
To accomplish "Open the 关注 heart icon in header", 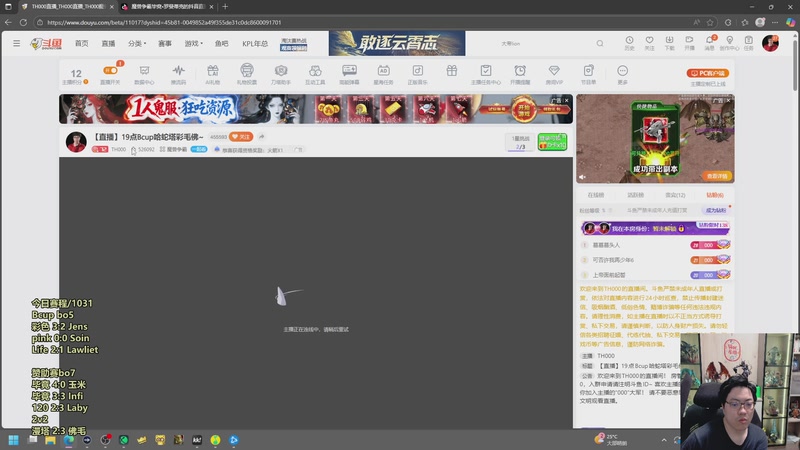I will (649, 43).
